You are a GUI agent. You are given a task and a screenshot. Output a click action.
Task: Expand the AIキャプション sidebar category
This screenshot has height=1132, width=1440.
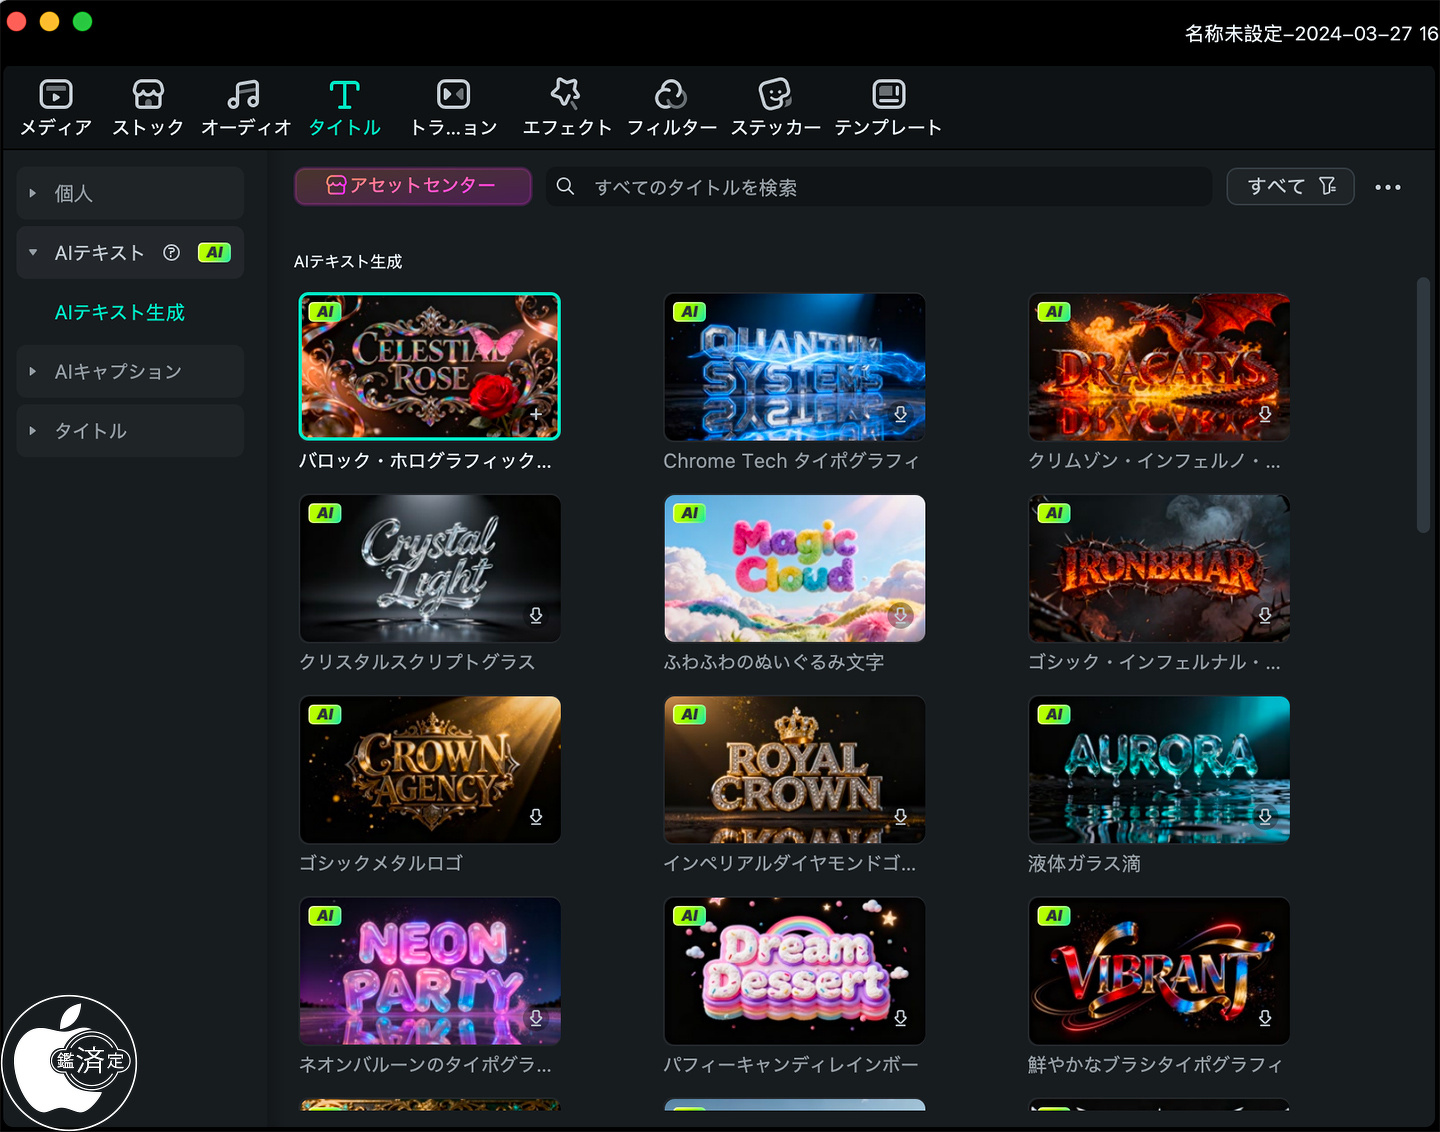pyautogui.click(x=33, y=372)
